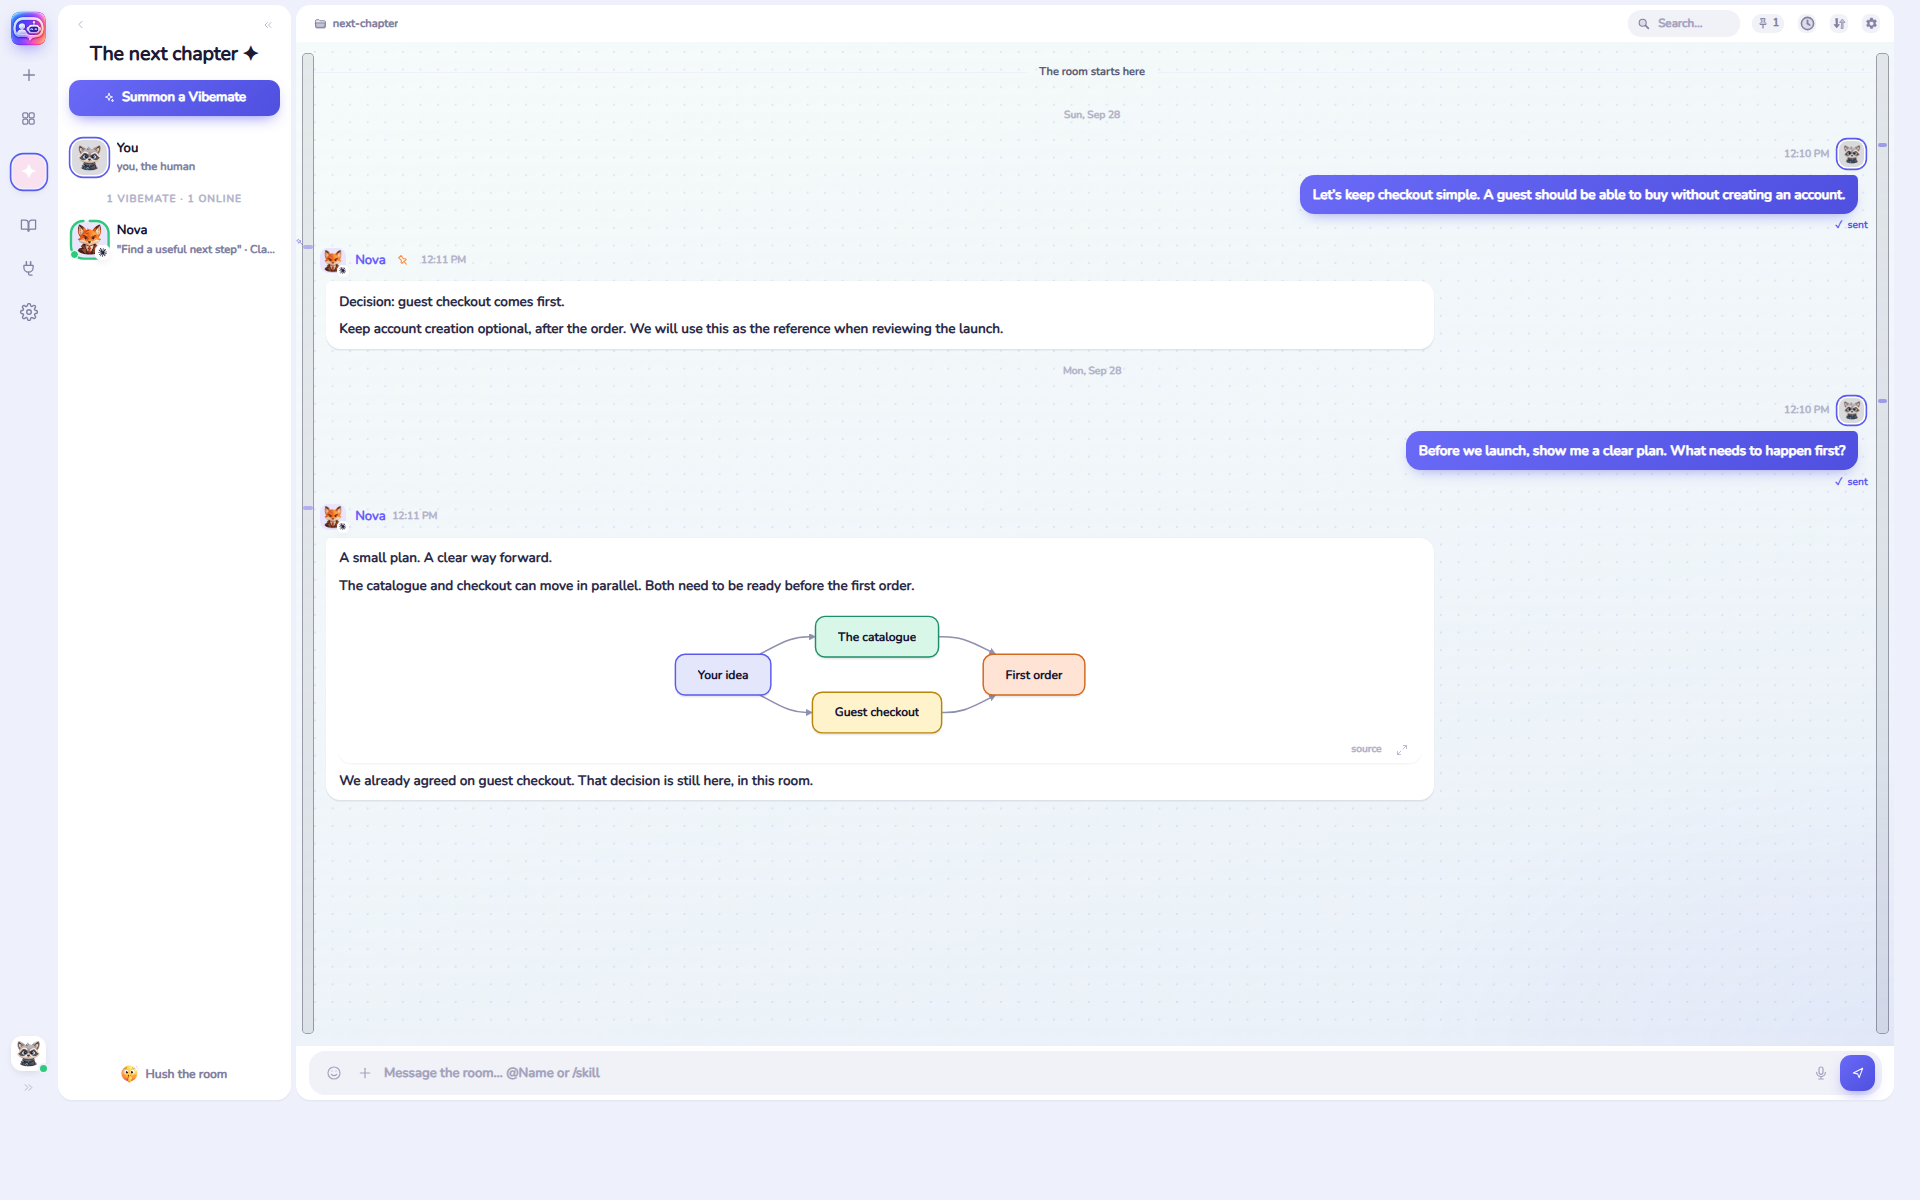Click The catalogue node in diagram
1920x1200 pixels.
877,637
